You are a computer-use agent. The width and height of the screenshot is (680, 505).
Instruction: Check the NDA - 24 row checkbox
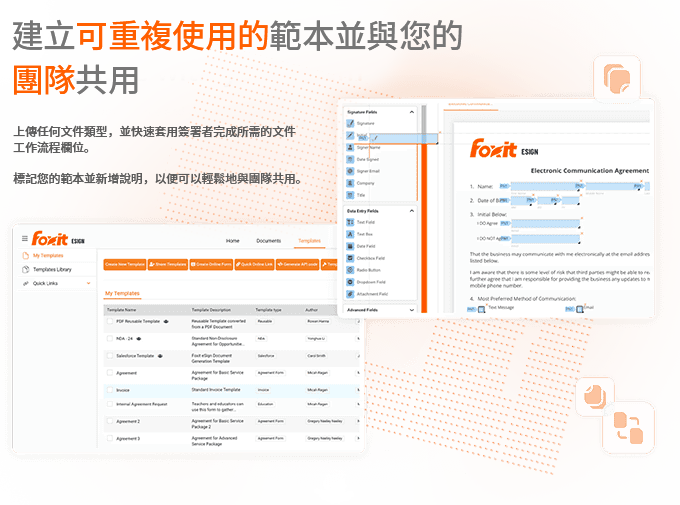(110, 338)
